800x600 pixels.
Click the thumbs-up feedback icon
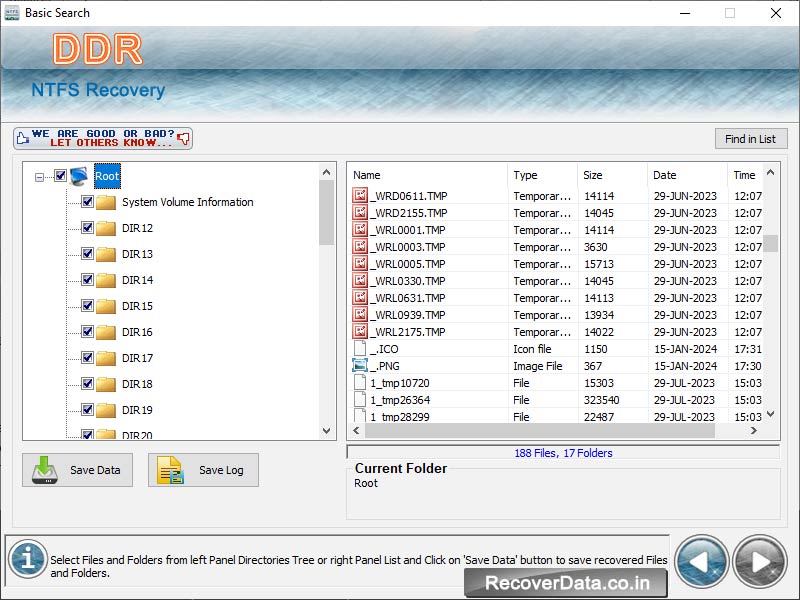pyautogui.click(x=22, y=137)
